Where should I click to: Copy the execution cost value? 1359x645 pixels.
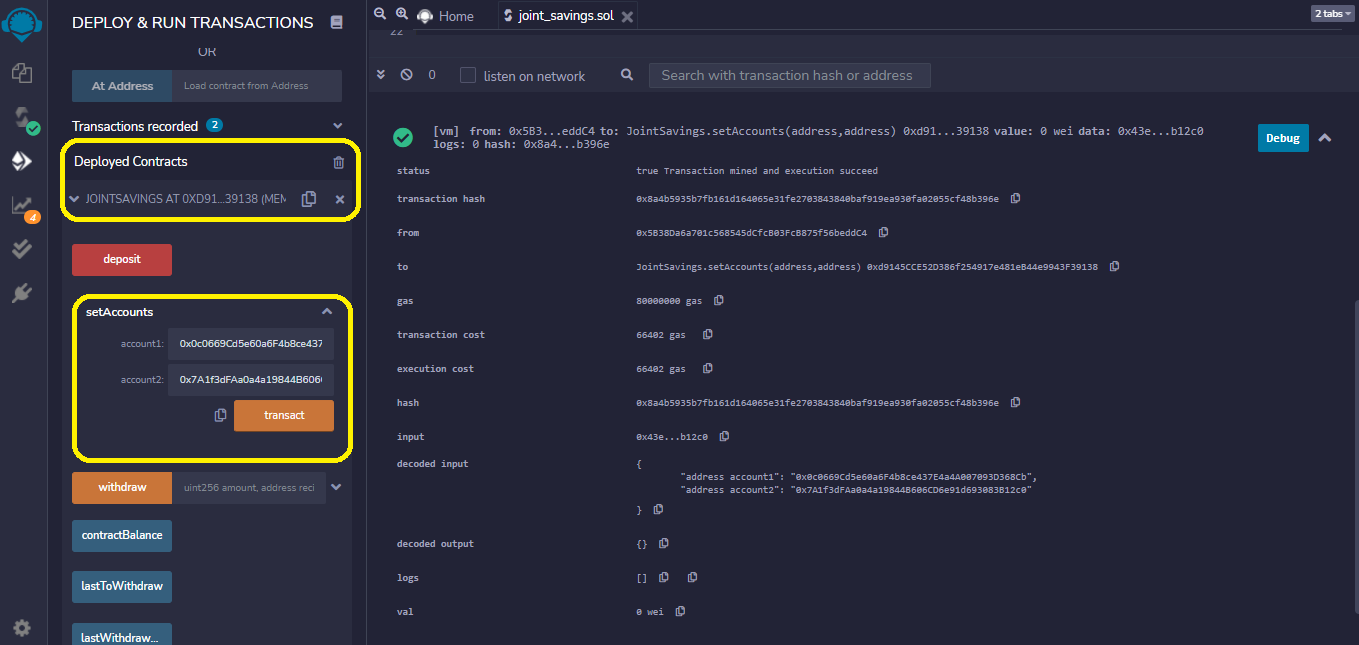(707, 369)
